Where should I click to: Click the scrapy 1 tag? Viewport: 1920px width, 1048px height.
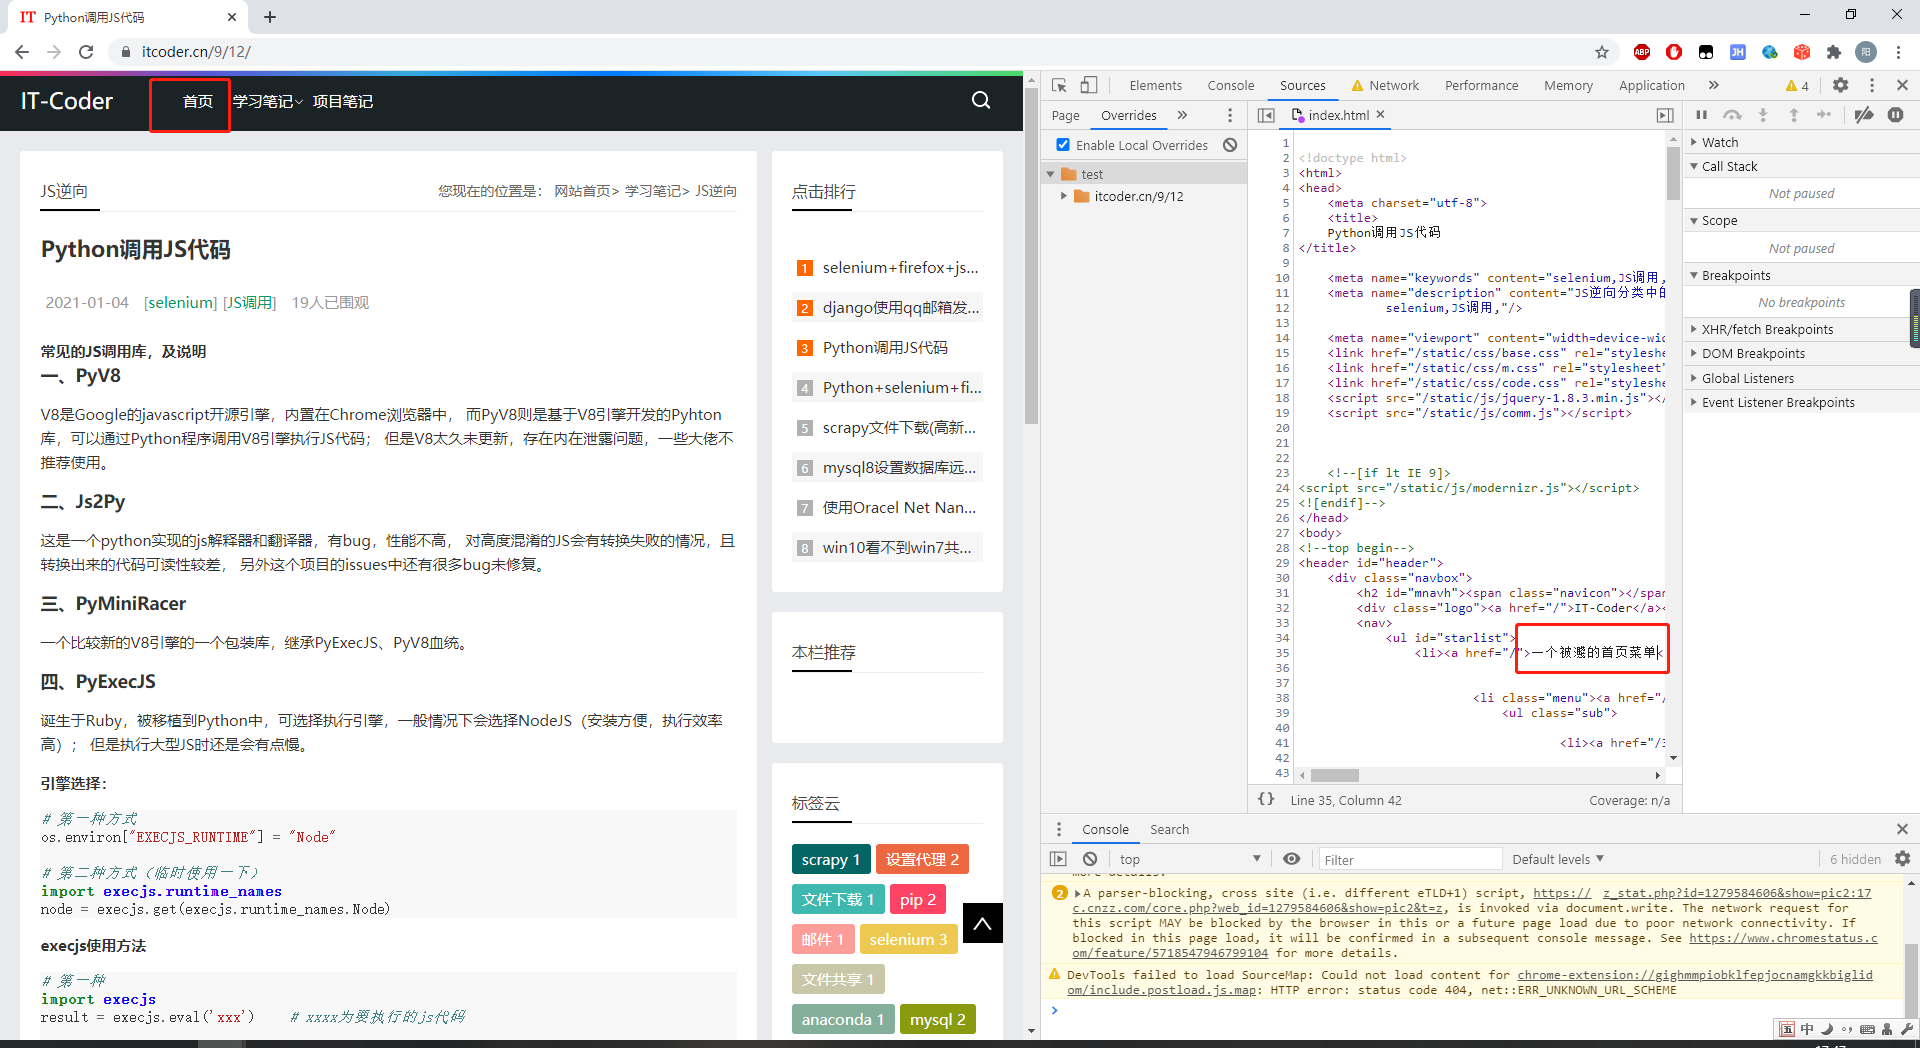[830, 859]
